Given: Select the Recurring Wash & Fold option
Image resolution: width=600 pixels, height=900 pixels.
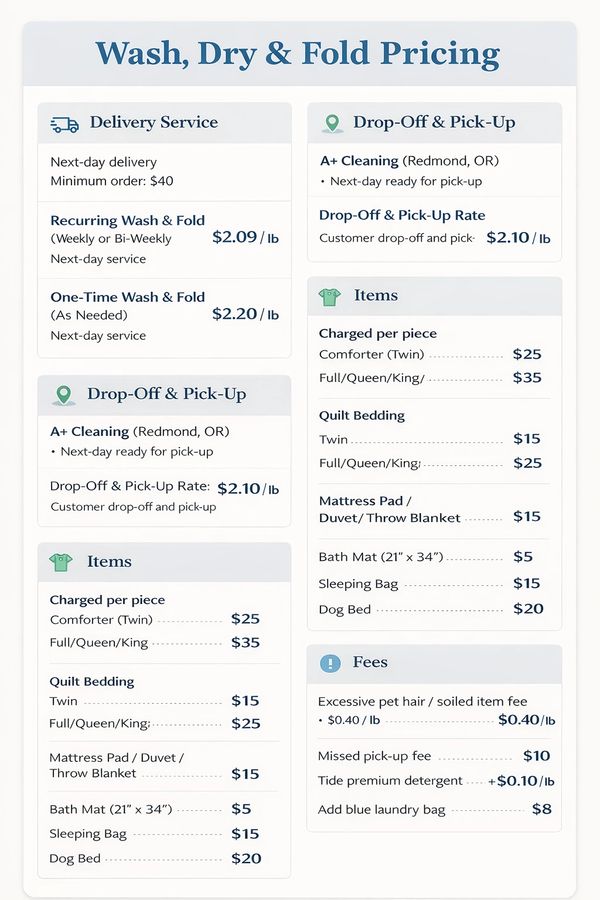Looking at the screenshot, I should click(x=127, y=220).
